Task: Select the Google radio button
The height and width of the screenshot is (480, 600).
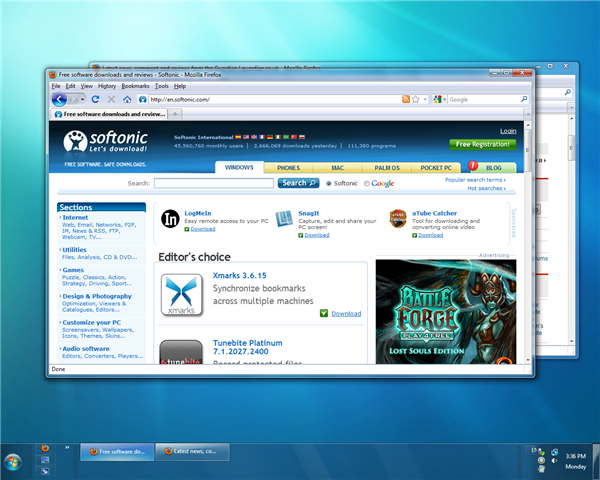Action: click(367, 183)
